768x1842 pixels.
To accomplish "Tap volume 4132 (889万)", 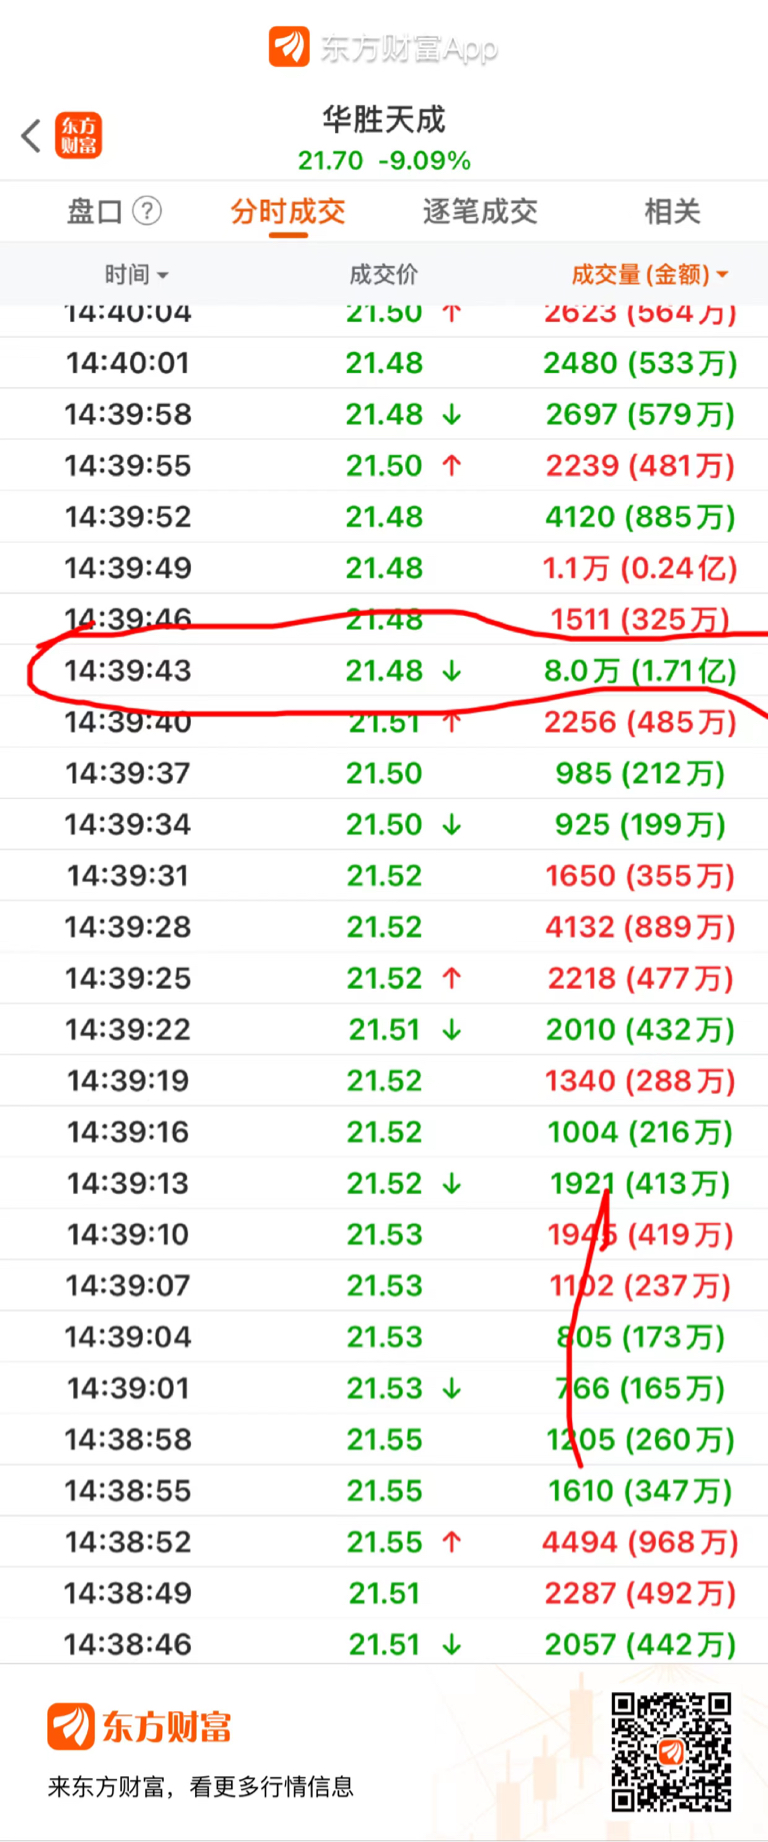I will coord(640,926).
